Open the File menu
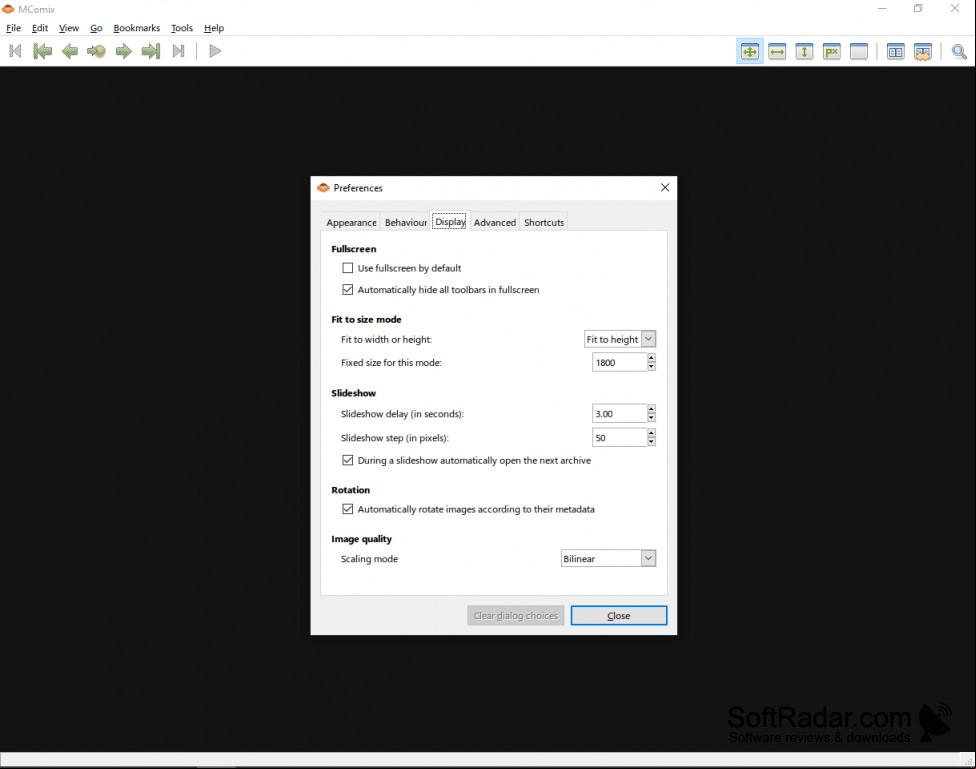976x769 pixels. (14, 28)
